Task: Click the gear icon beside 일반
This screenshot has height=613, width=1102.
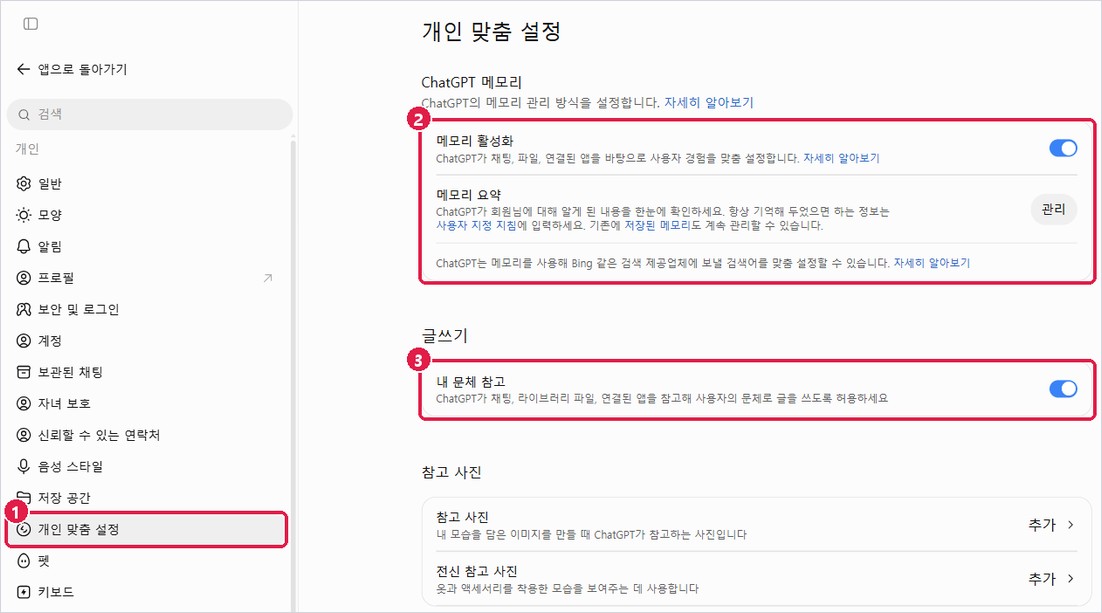Action: click(24, 183)
